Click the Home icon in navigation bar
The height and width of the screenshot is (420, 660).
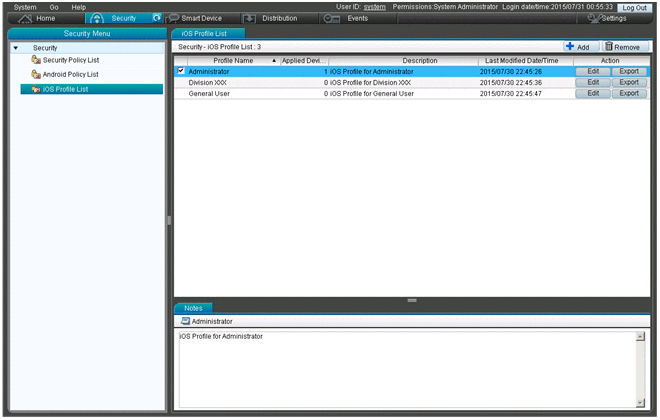click(24, 19)
